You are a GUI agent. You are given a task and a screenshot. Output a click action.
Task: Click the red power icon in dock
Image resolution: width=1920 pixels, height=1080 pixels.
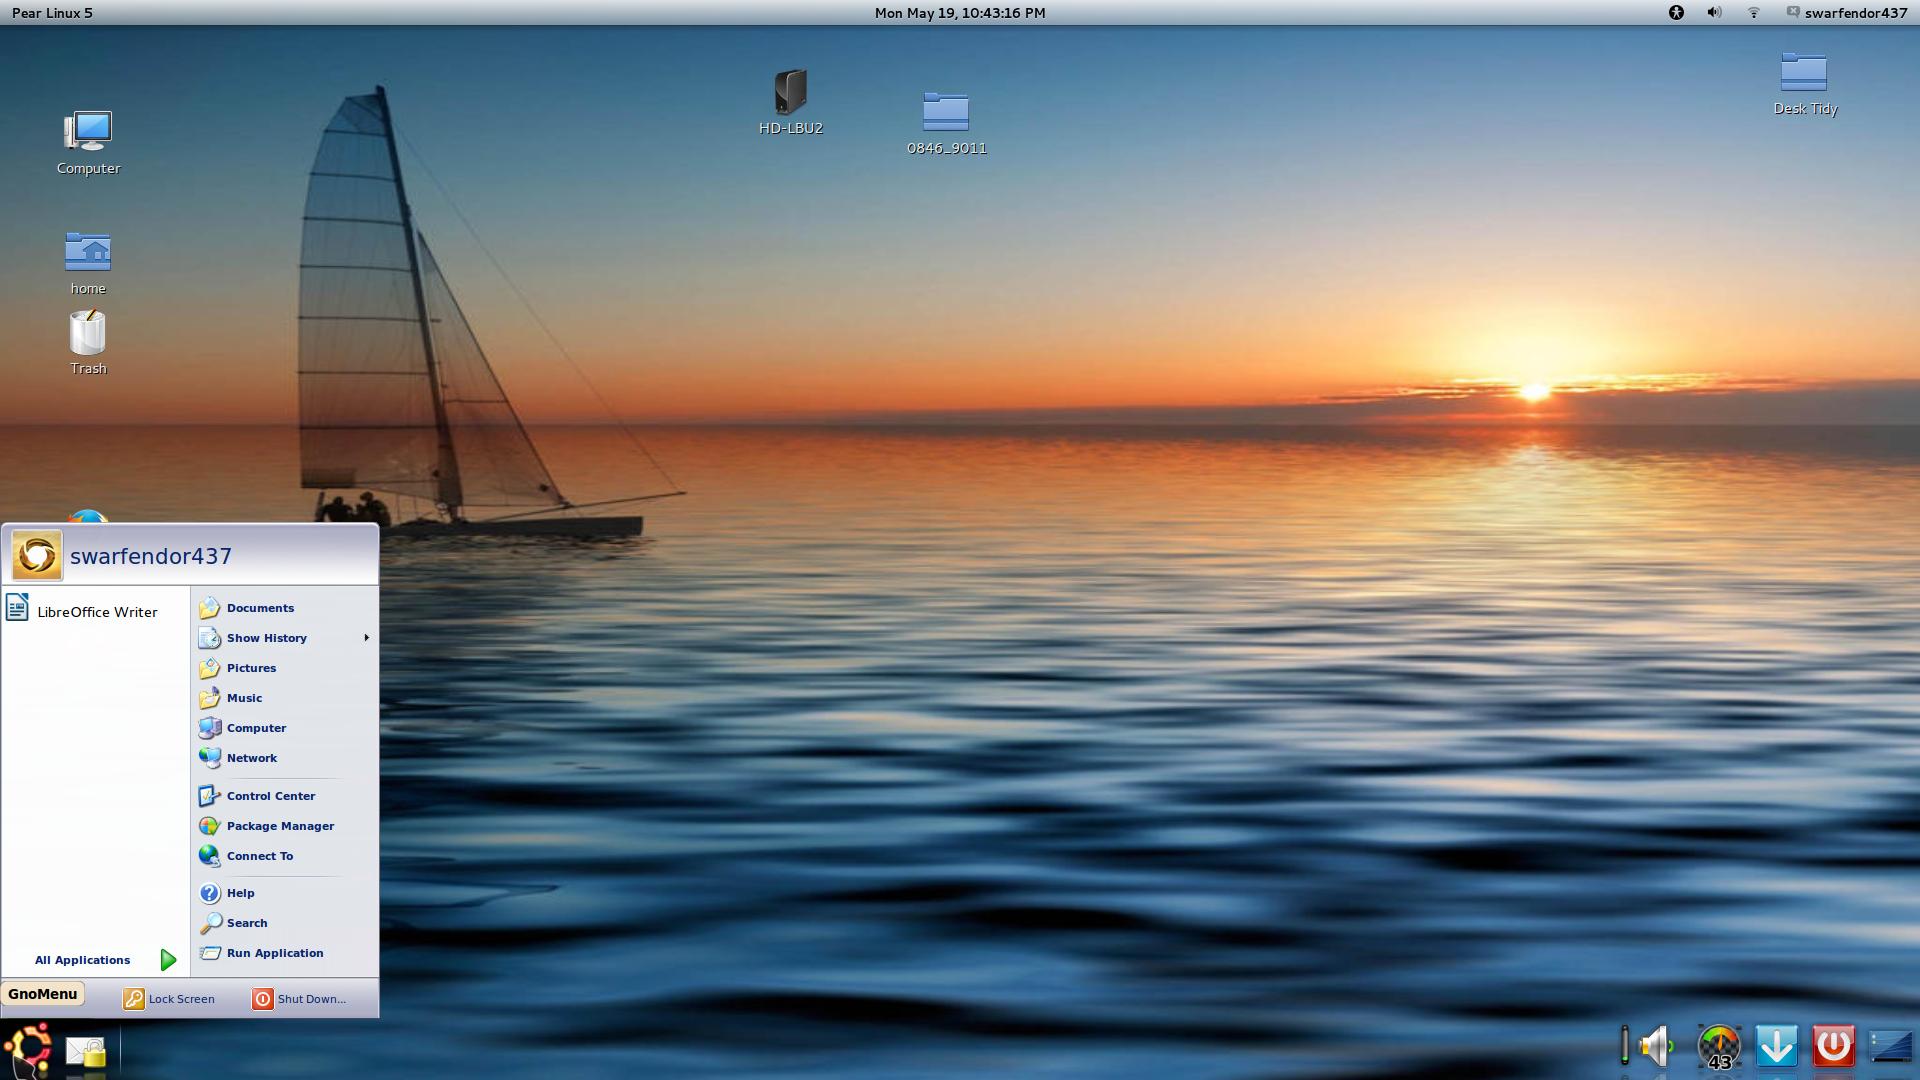click(x=1833, y=1046)
